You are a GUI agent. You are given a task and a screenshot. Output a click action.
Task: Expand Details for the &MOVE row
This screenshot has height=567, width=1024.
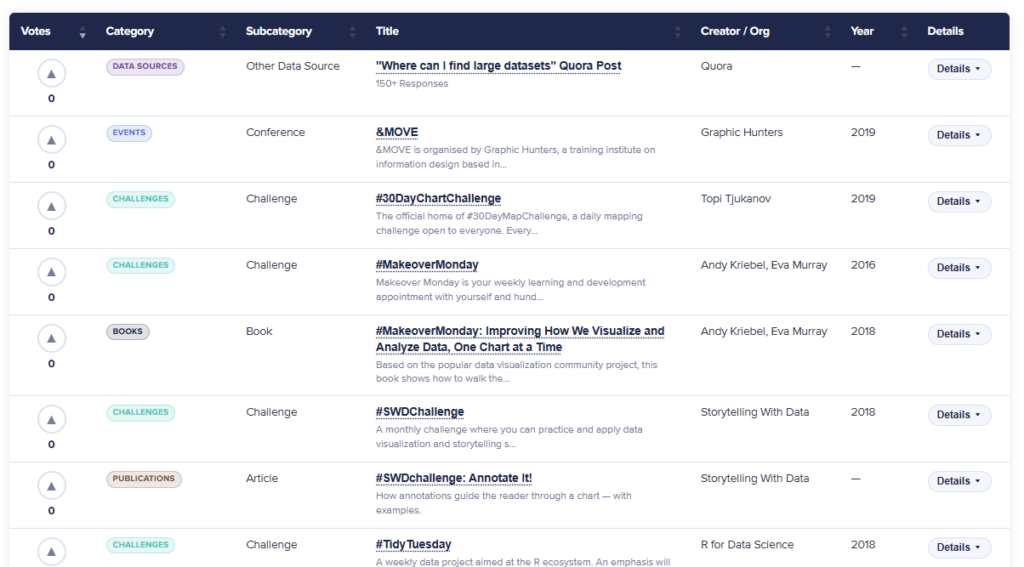959,135
